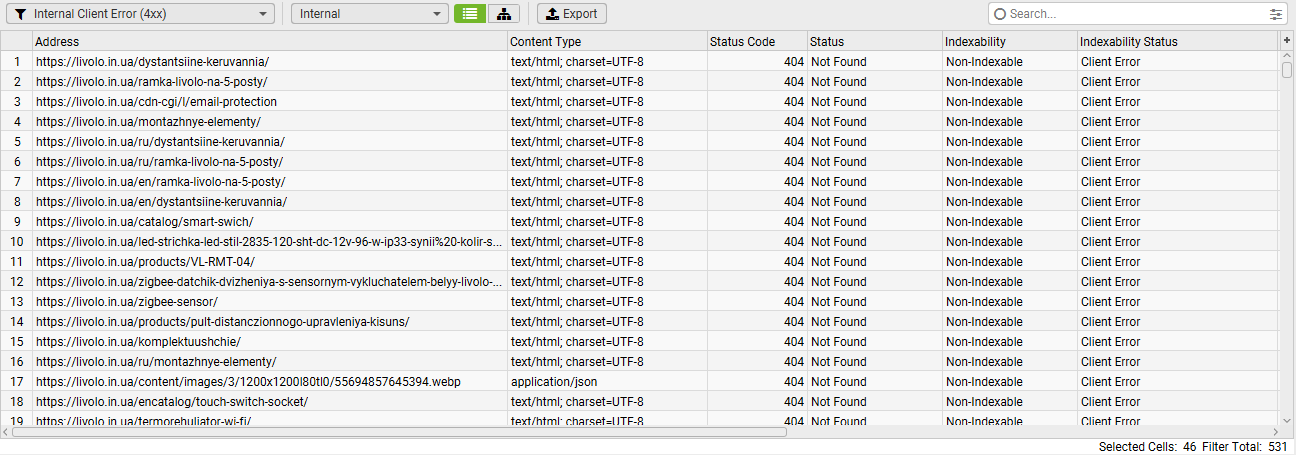Click the horizontal scrollbar left arrow
Viewport: 1296px width, 455px height.
[x=6, y=432]
